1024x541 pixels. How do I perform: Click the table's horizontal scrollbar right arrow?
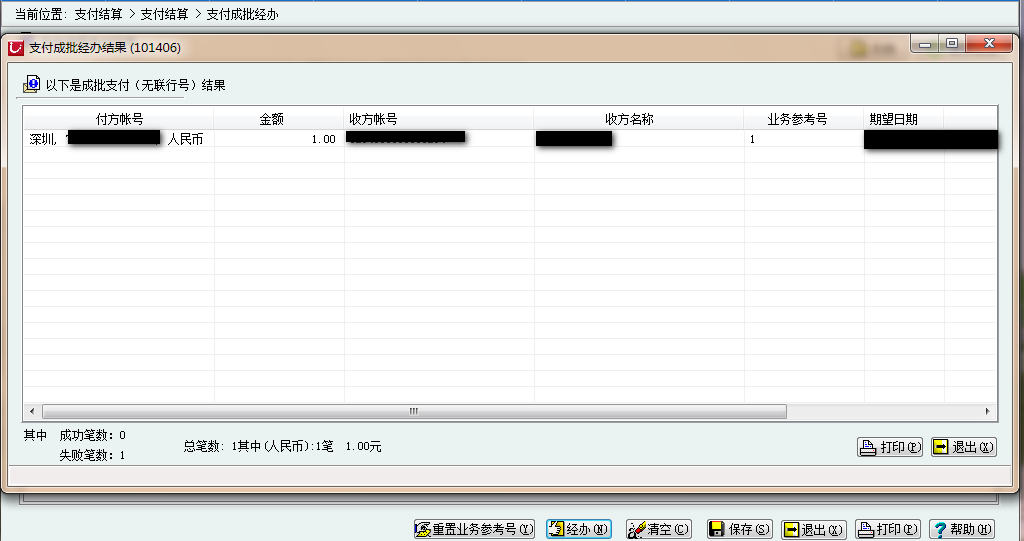988,411
